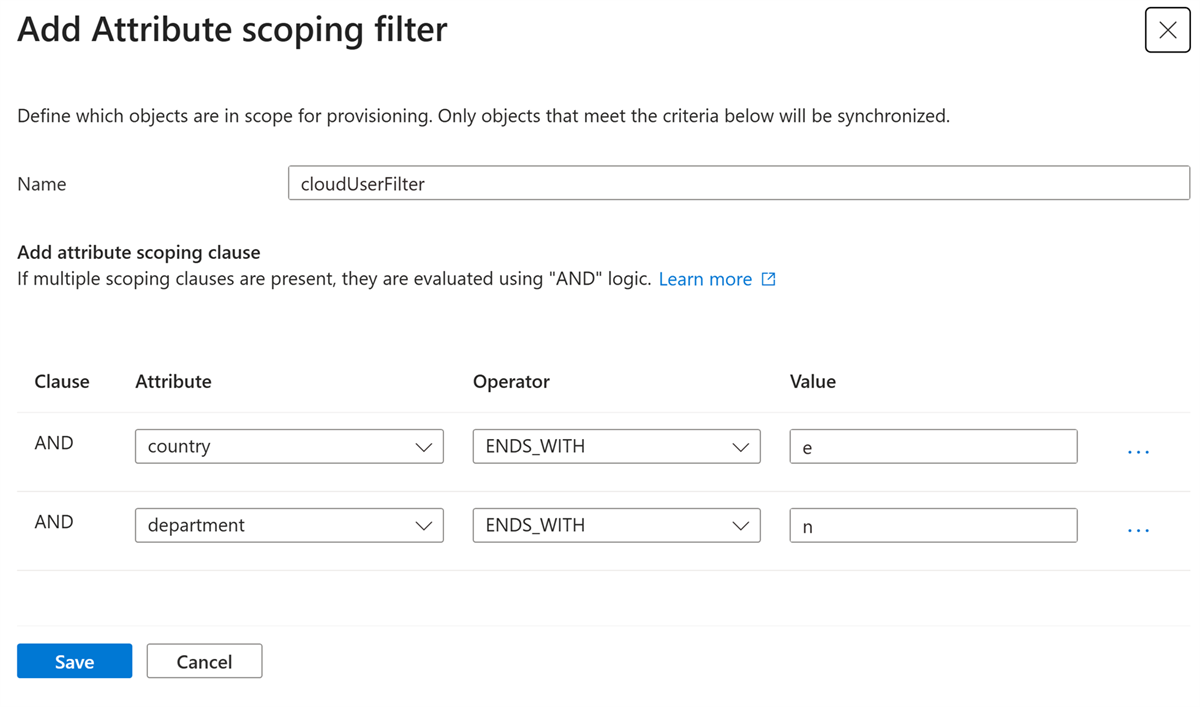Image resolution: width=1200 pixels, height=707 pixels.
Task: Save the scoping filter
Action: 74,661
